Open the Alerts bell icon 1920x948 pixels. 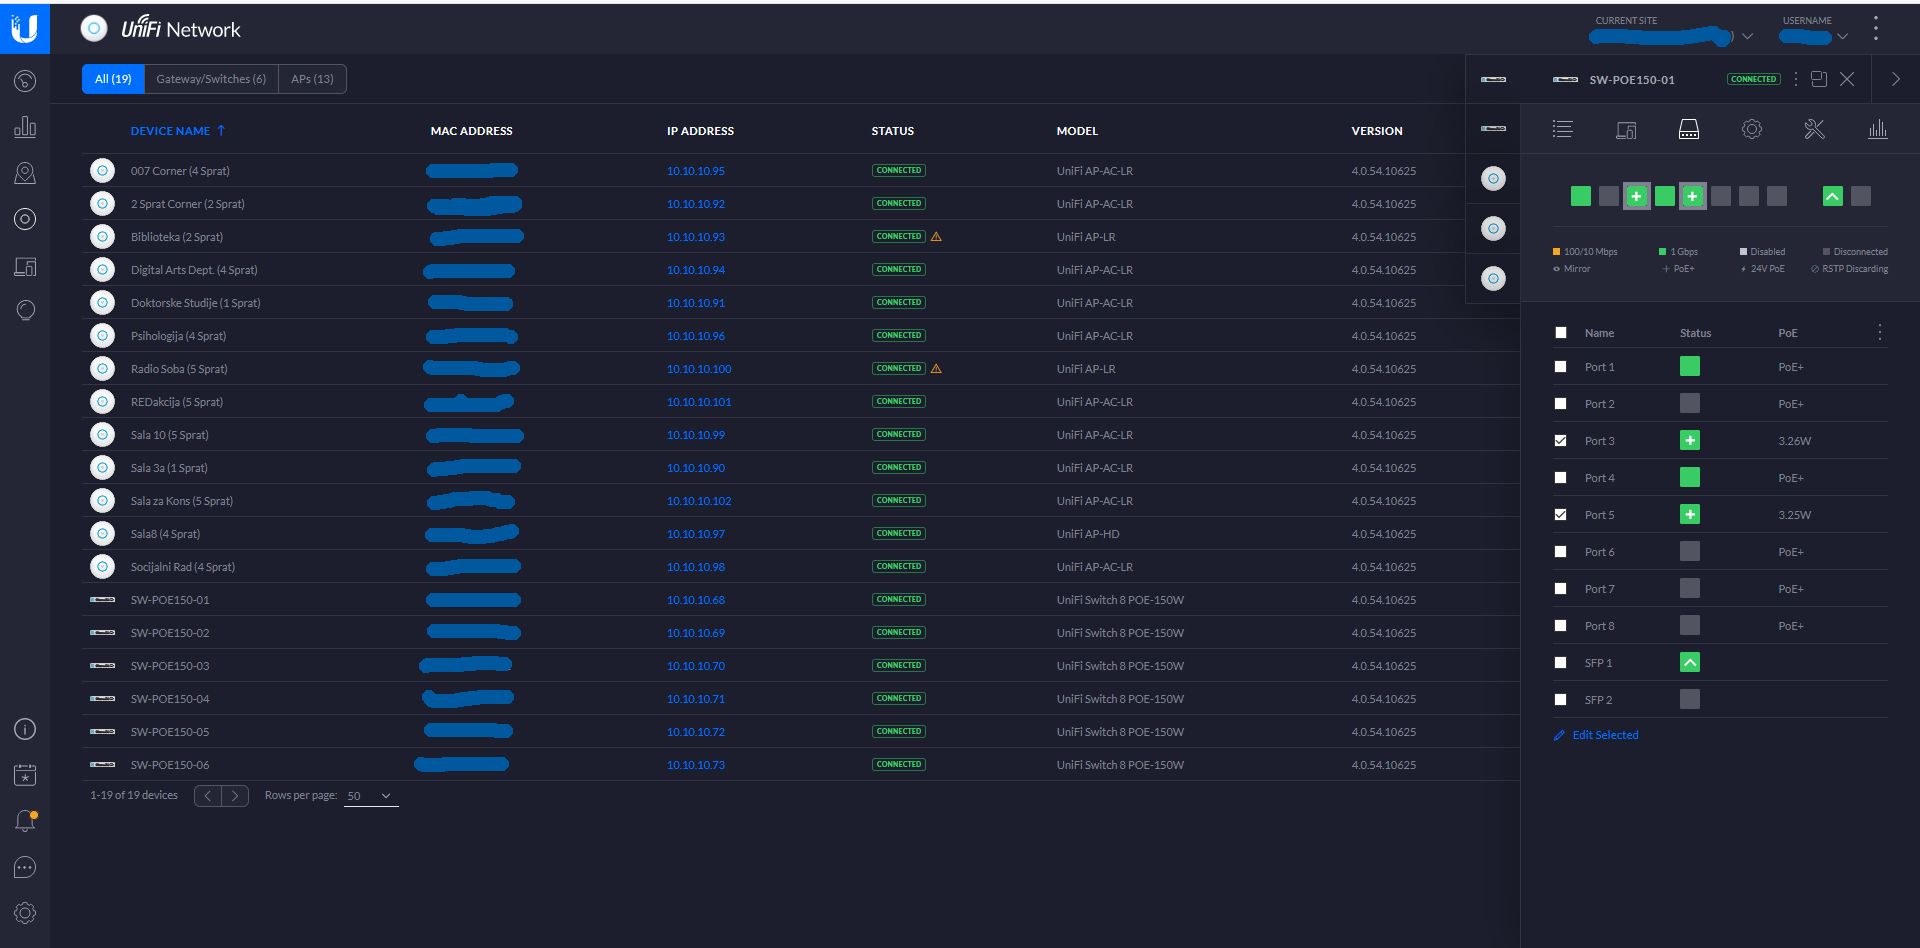click(x=25, y=821)
